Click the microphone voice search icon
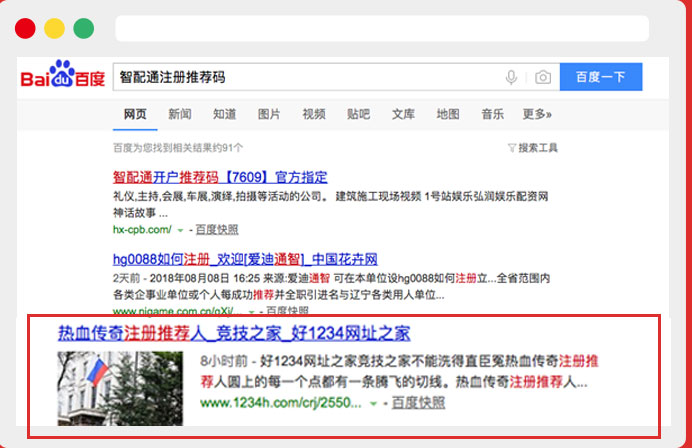The width and height of the screenshot is (692, 448). [511, 77]
